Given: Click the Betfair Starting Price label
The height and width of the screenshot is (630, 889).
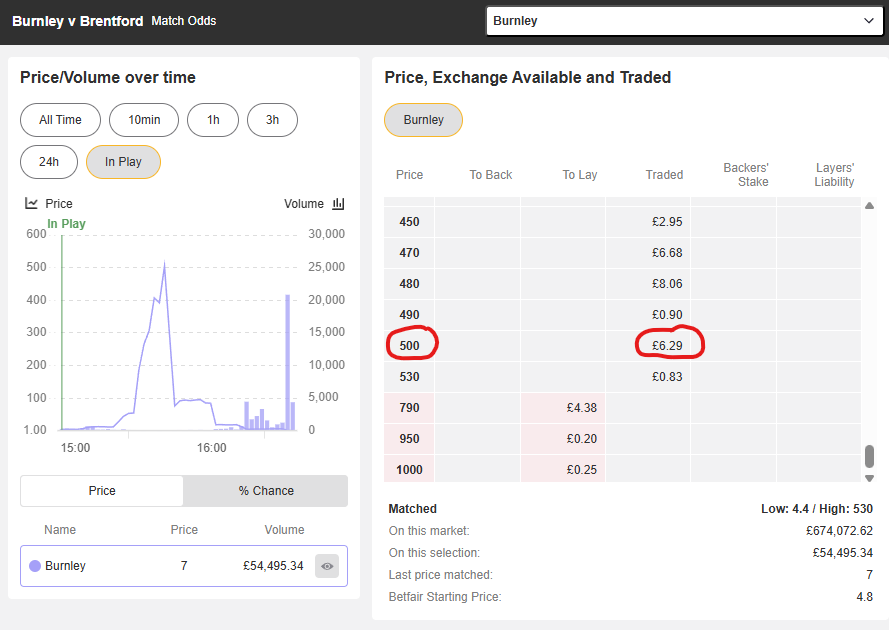Looking at the screenshot, I should tap(445, 597).
